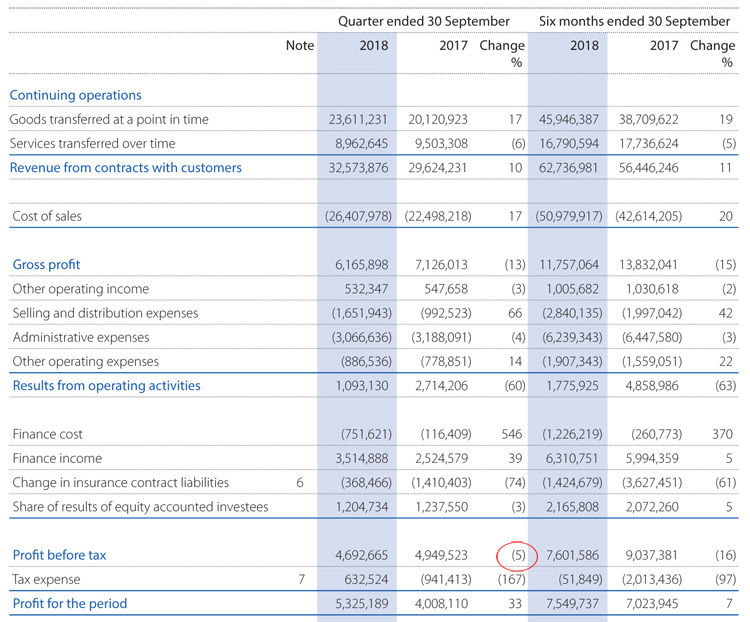The width and height of the screenshot is (750, 622).
Task: Click other operating income 532,347
Action: point(366,289)
